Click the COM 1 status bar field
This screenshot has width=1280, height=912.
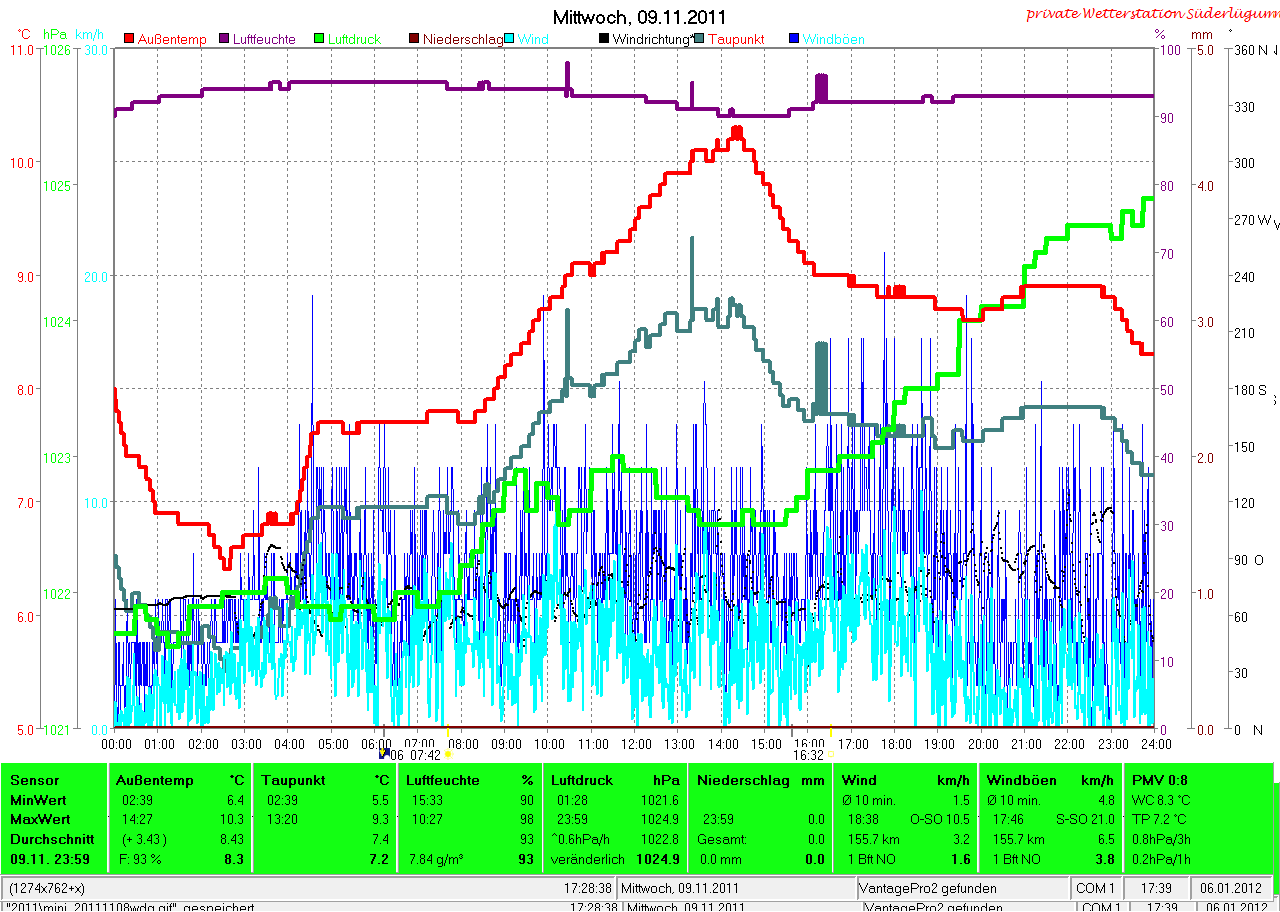1095,888
